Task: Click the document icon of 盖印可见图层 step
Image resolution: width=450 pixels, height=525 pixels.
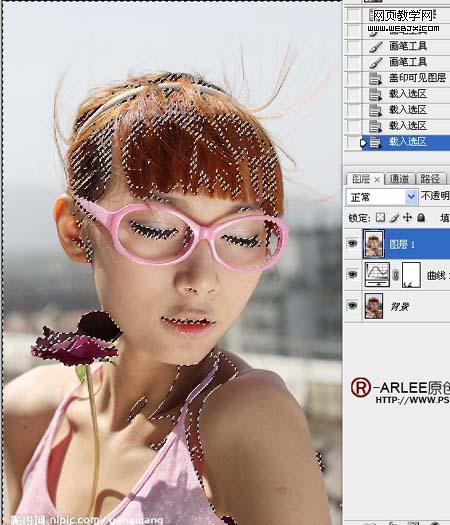Action: (375, 79)
